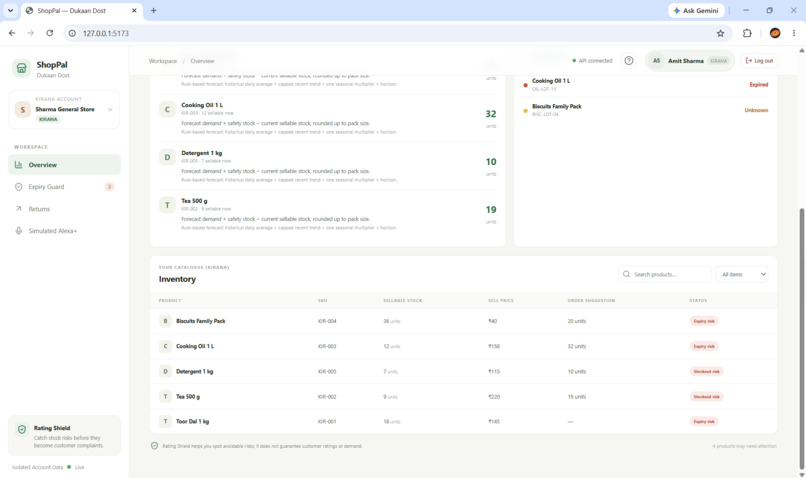Click the Overview bar chart icon
This screenshot has height=478, width=806.
[x=19, y=164]
